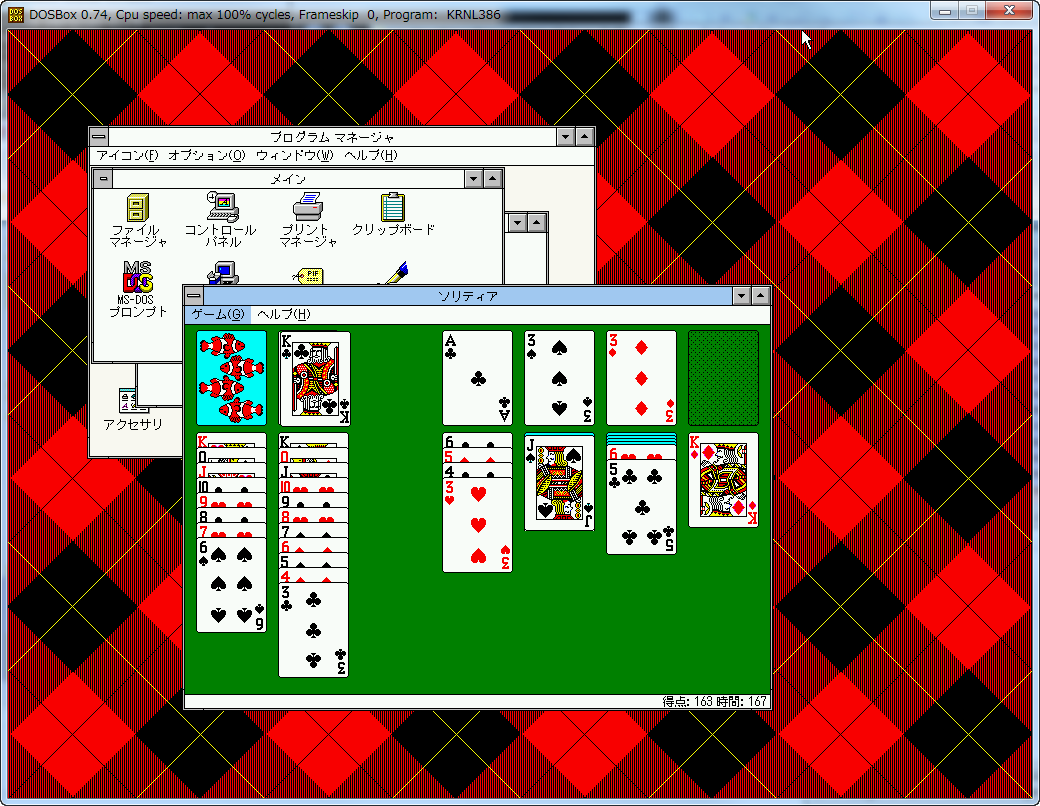This screenshot has height=806, width=1040.
Task: Open the ゲーム(G) menu in Solitaire
Action: coord(218,314)
